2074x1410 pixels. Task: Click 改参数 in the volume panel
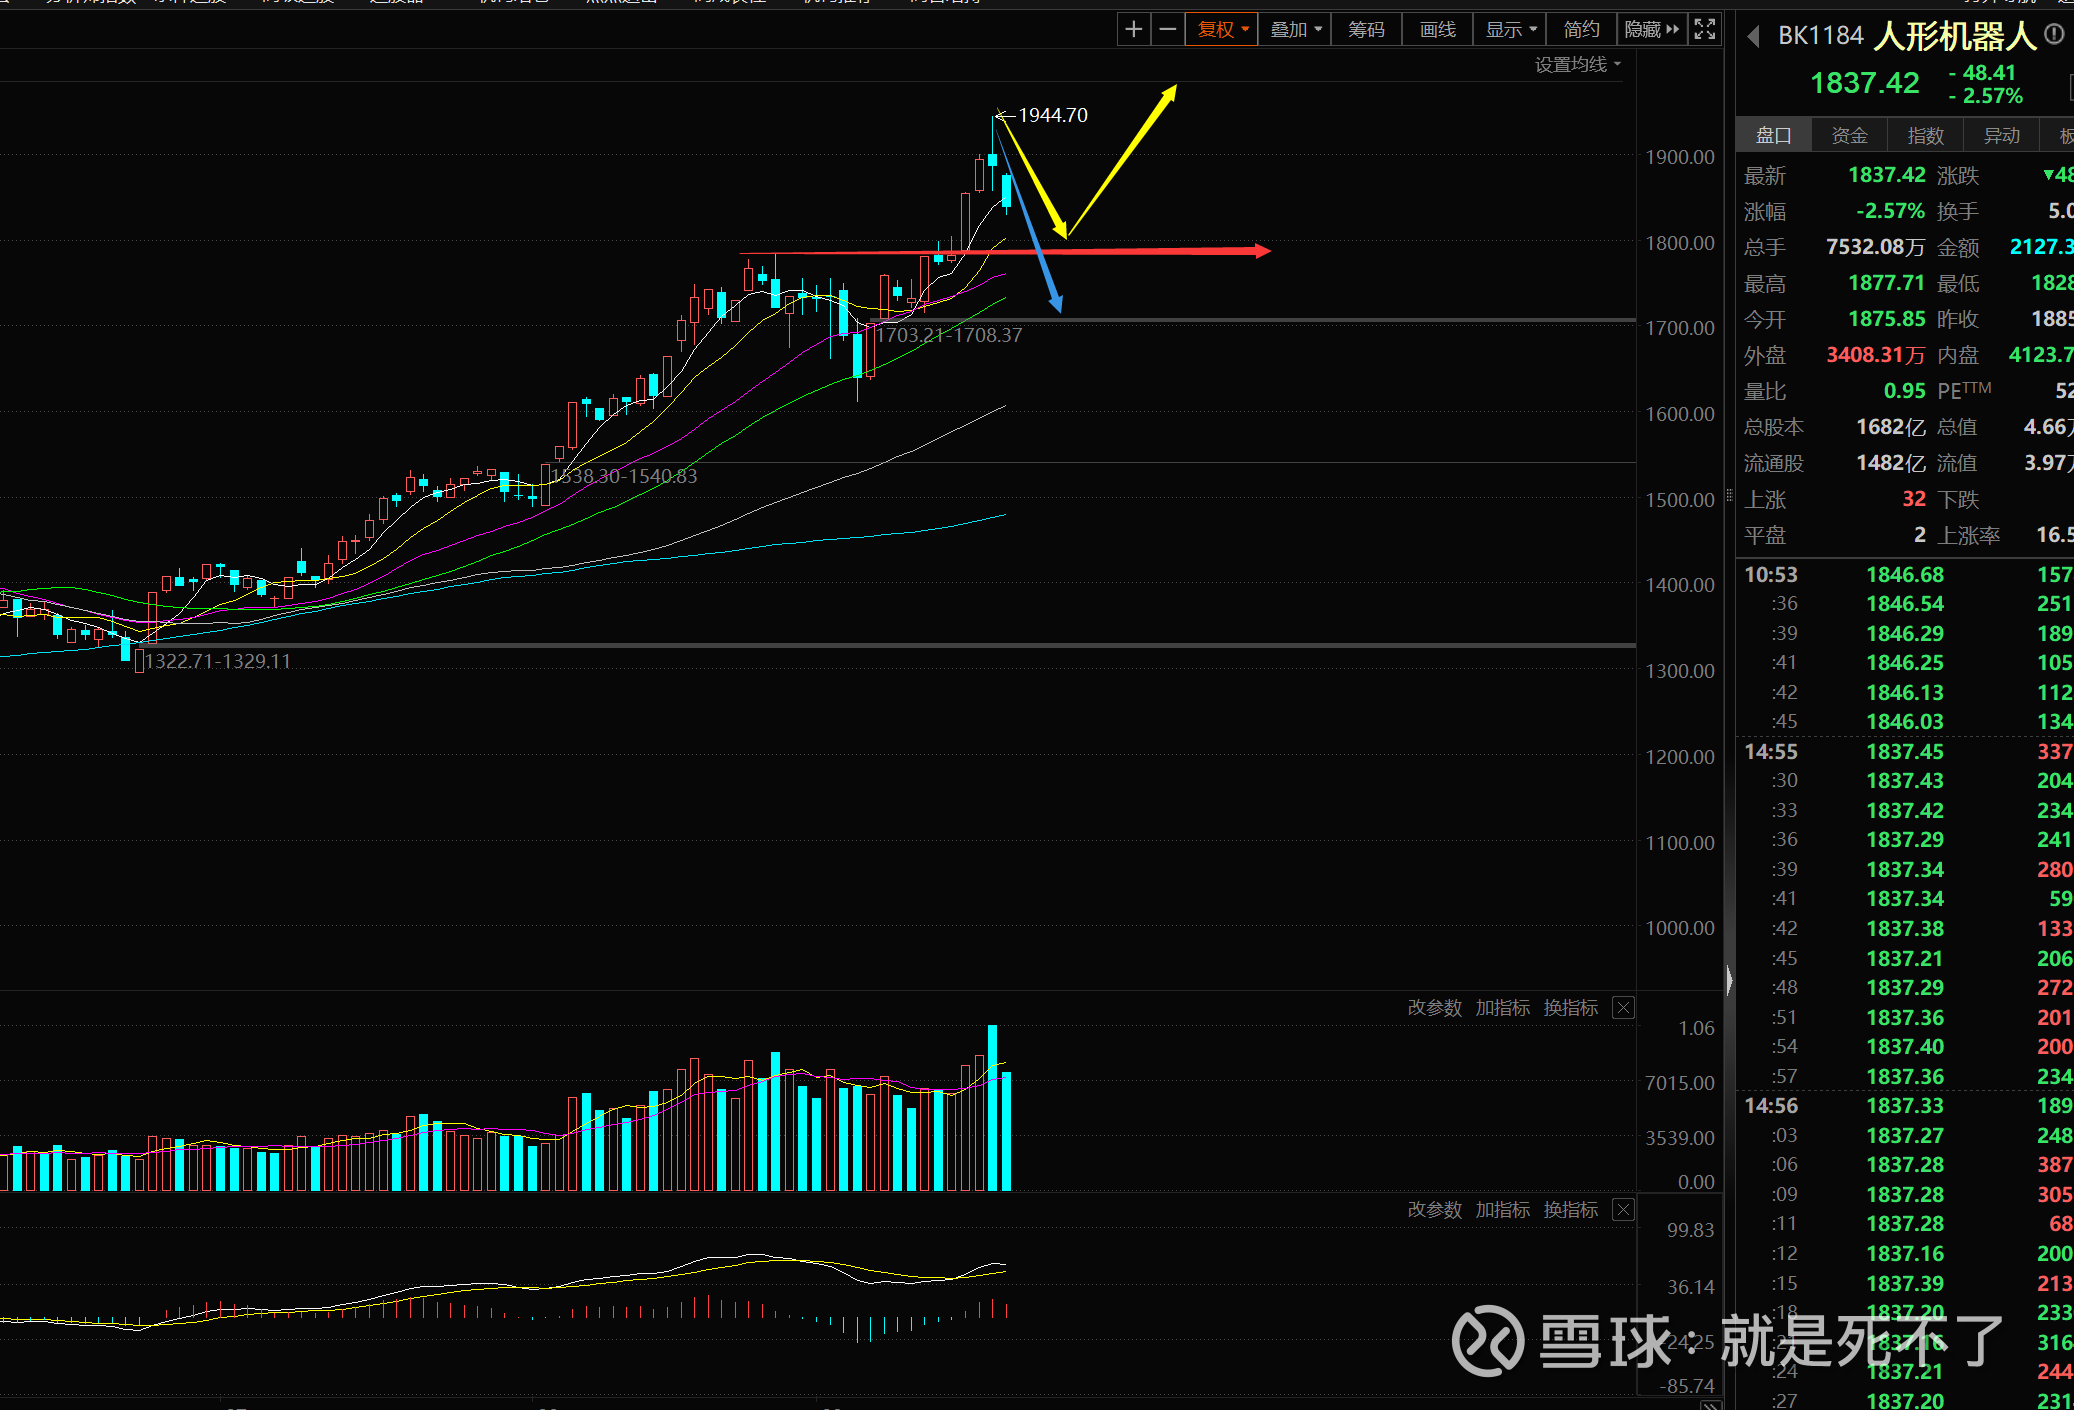pyautogui.click(x=1434, y=1008)
